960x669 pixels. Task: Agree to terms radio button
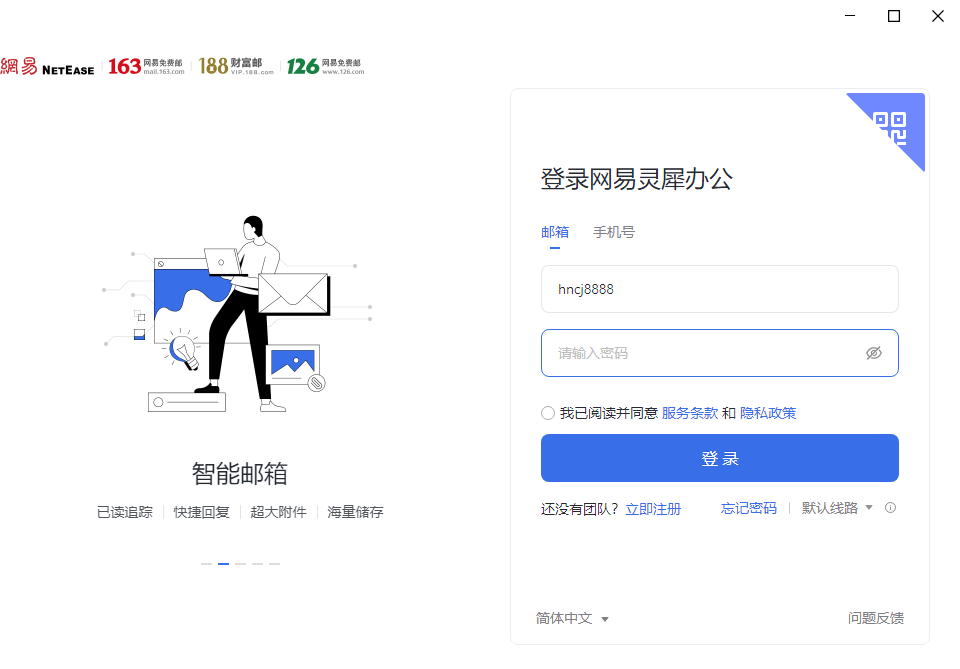pyautogui.click(x=548, y=413)
